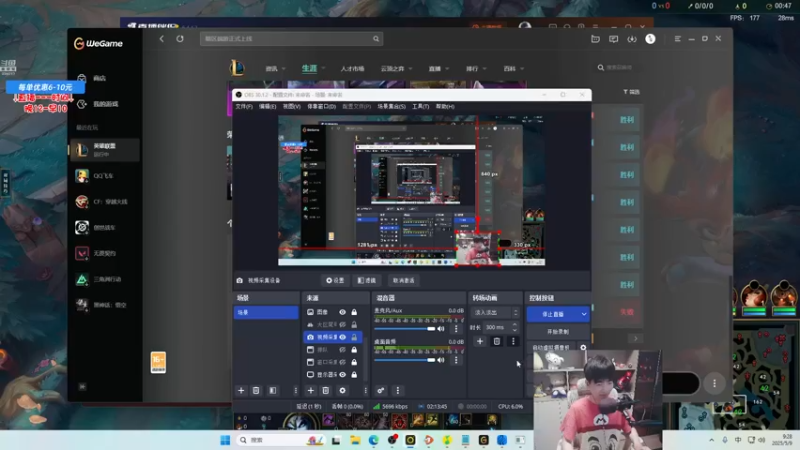Open OBS 停靠窗口(D) menu

(x=321, y=107)
